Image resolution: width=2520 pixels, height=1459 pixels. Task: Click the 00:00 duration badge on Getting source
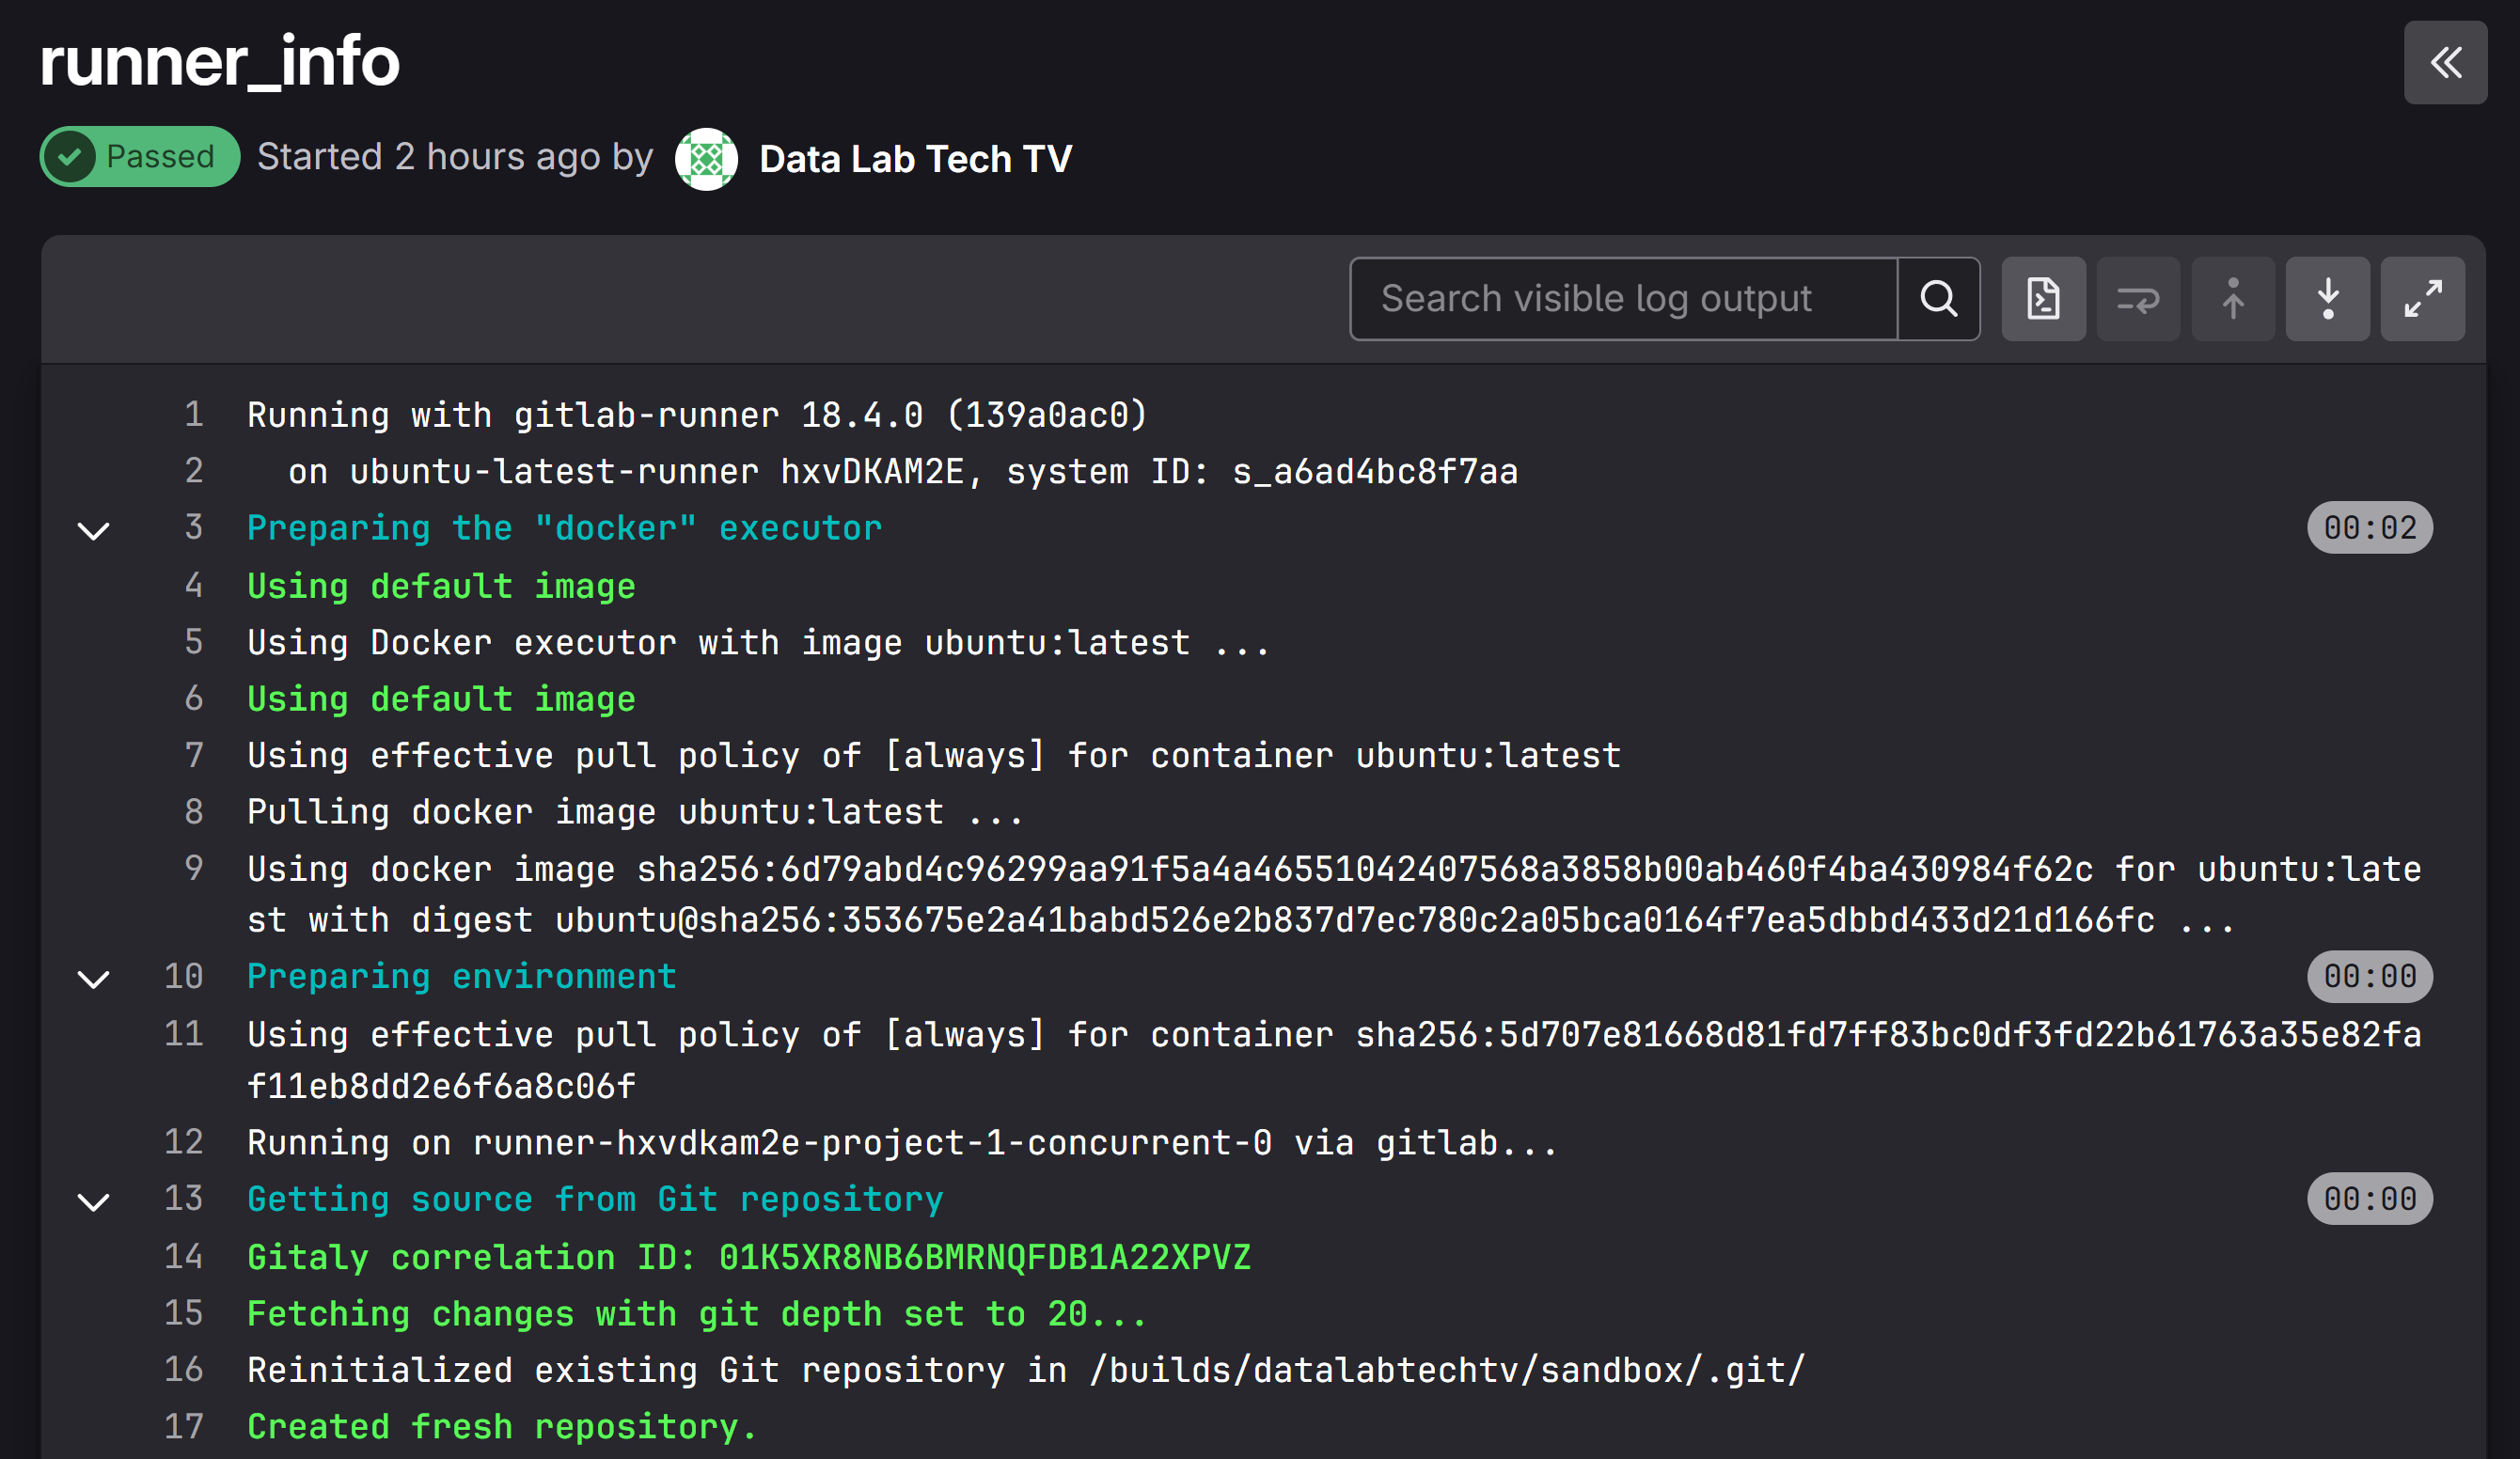pos(2369,1199)
